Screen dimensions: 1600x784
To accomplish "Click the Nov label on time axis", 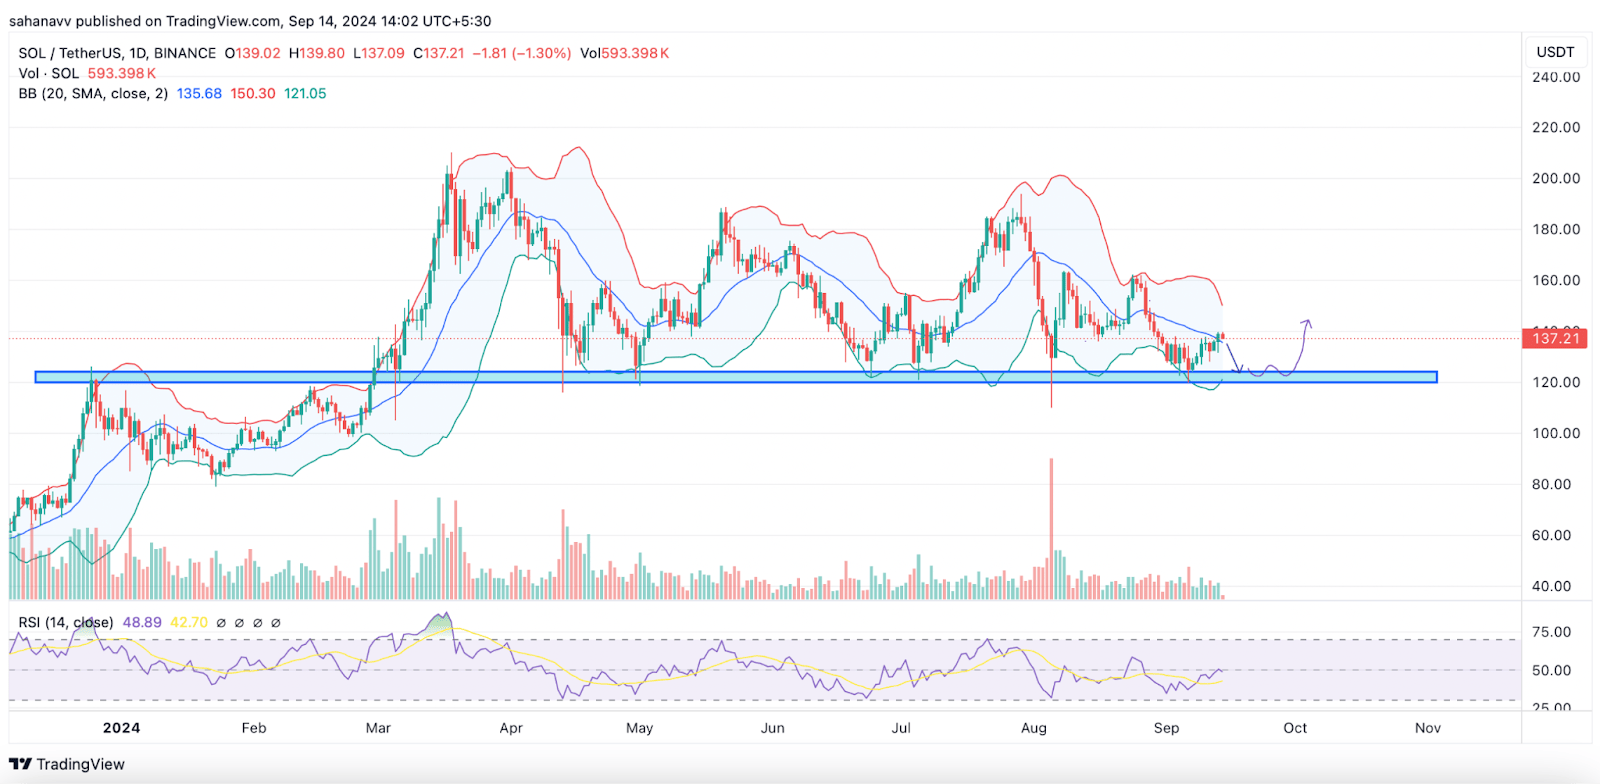I will pyautogui.click(x=1428, y=728).
